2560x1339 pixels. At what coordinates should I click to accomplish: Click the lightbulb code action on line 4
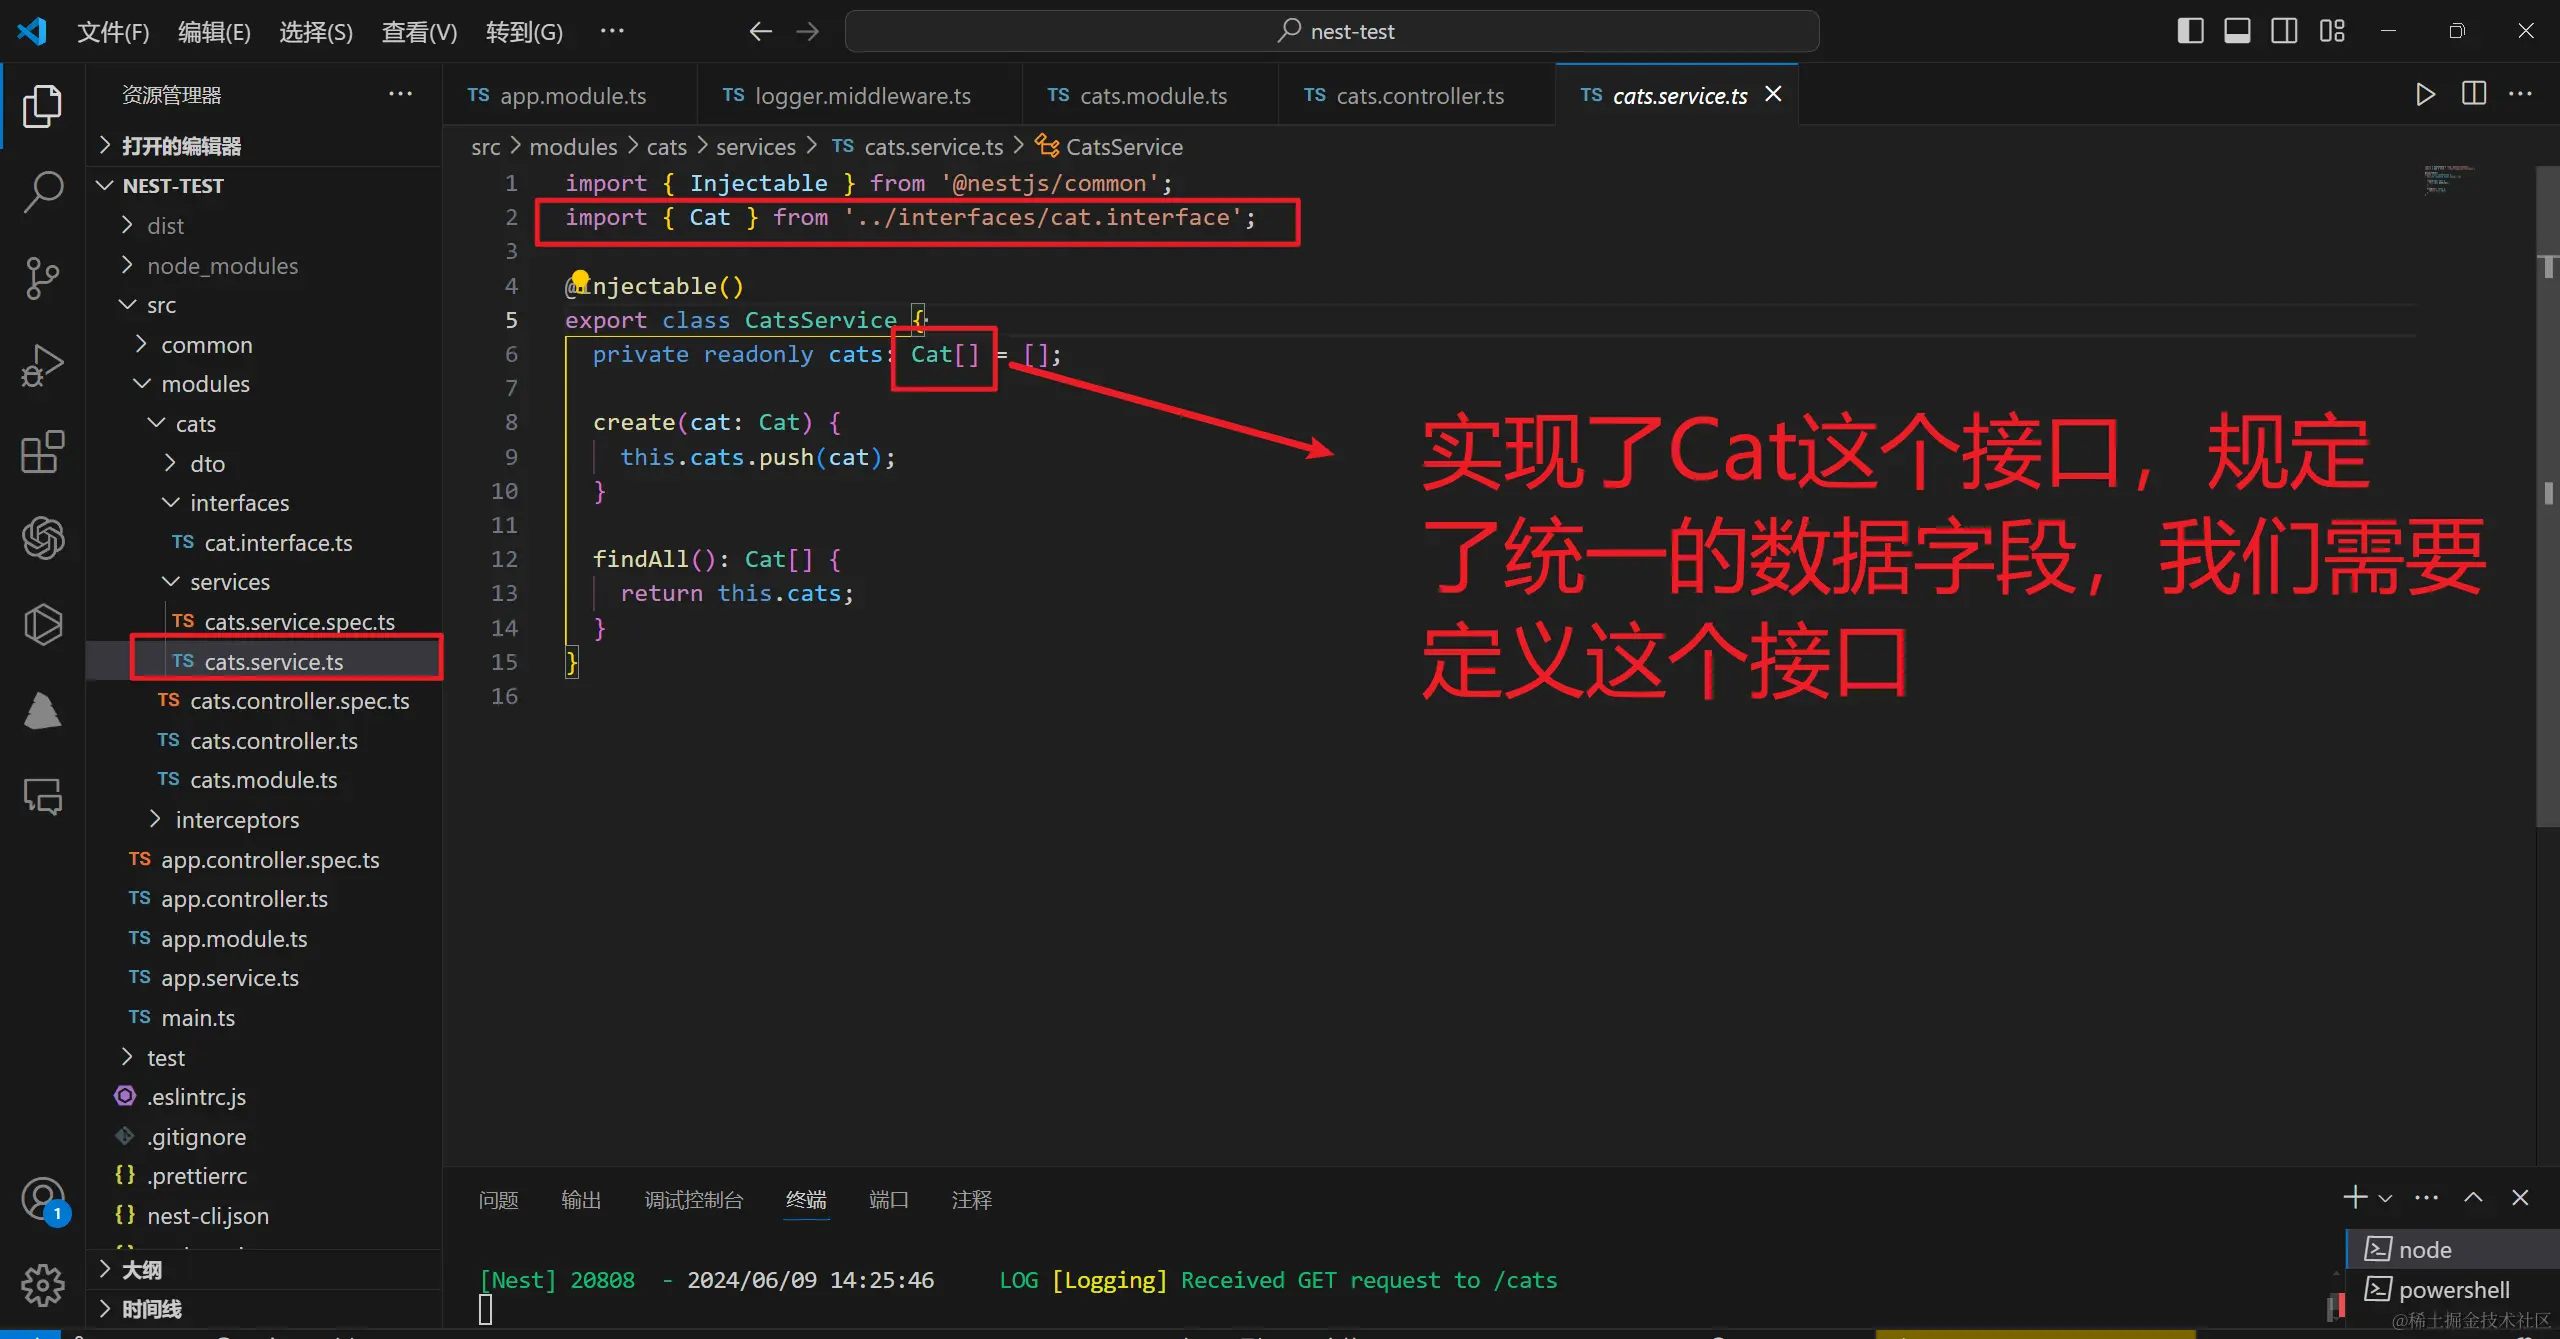click(x=580, y=280)
